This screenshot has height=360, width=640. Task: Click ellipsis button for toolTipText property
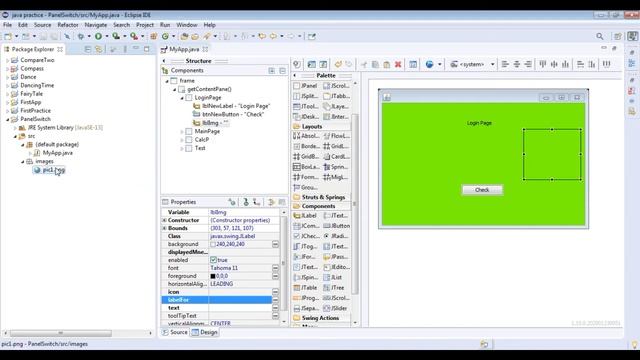[276, 316]
